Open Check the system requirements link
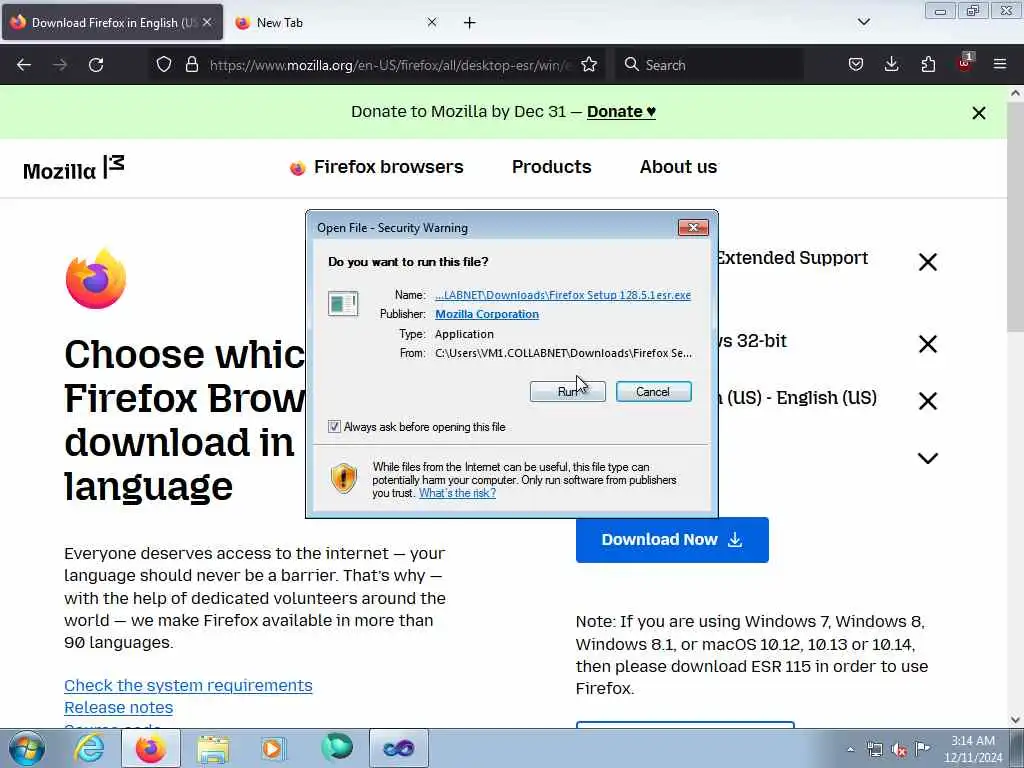The height and width of the screenshot is (768, 1024). point(188,686)
